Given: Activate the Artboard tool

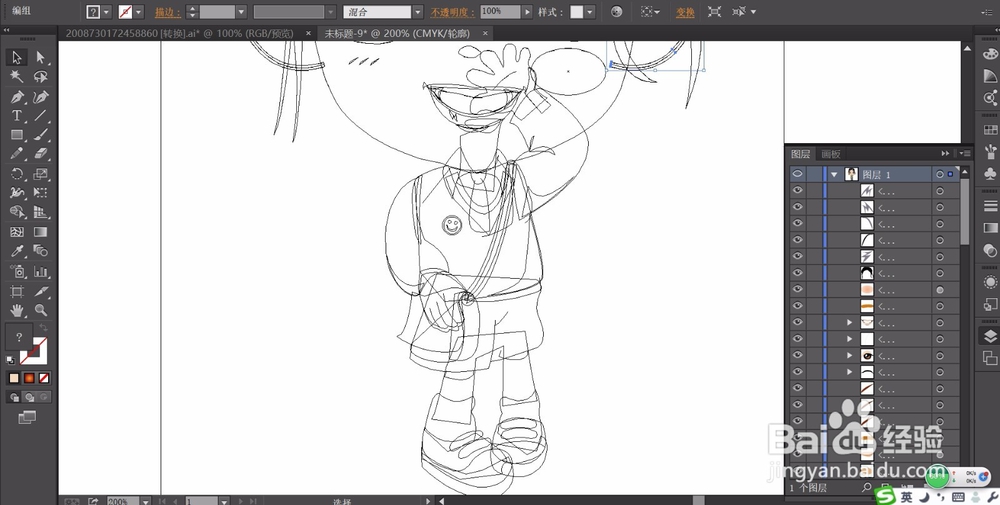Looking at the screenshot, I should tap(17, 291).
